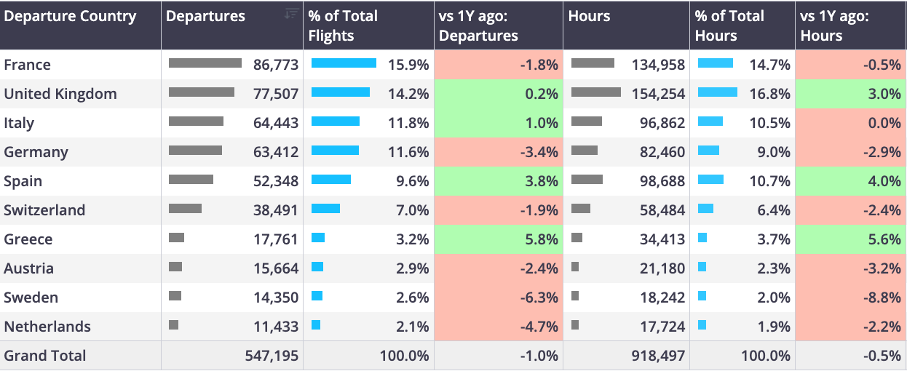Click the Grand Total row label
Screen dimensions: 908x372
(45, 356)
